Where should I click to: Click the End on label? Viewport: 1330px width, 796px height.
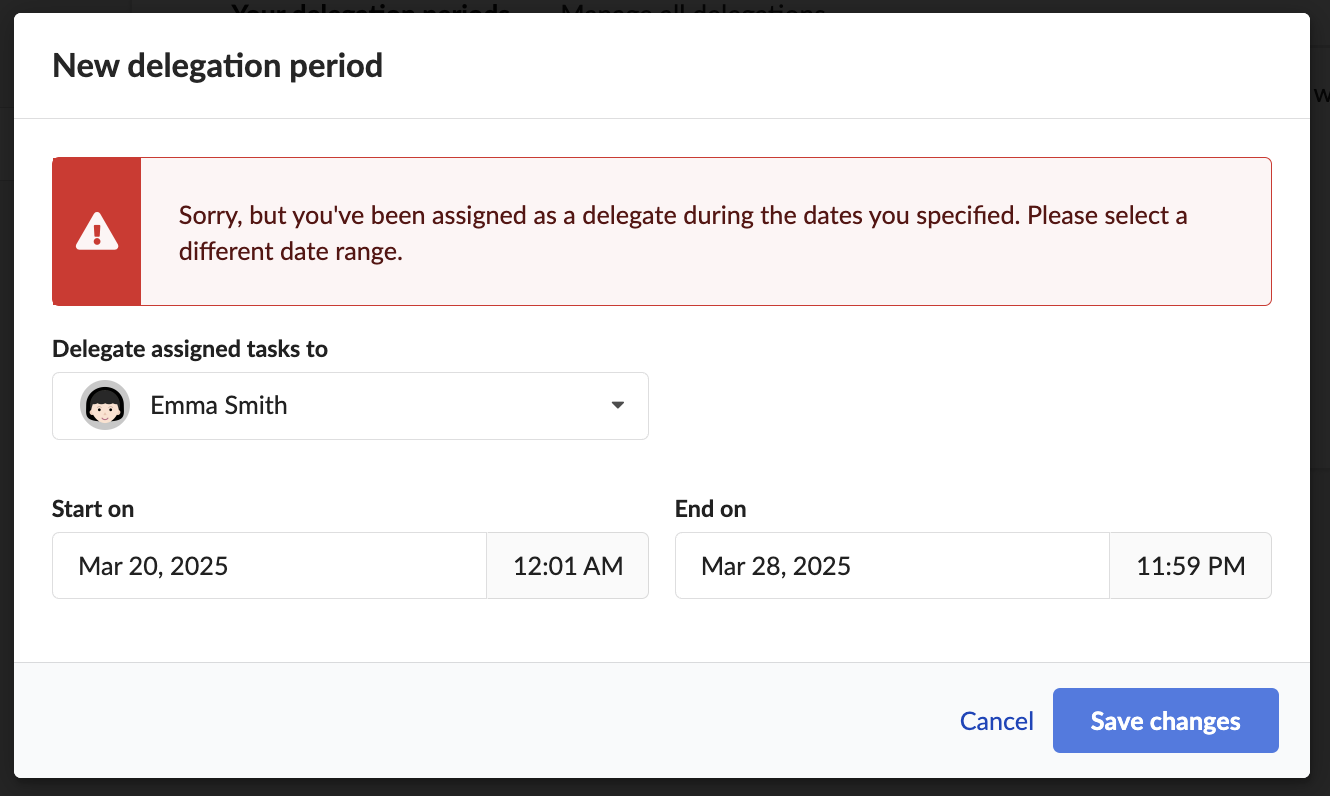(x=711, y=509)
